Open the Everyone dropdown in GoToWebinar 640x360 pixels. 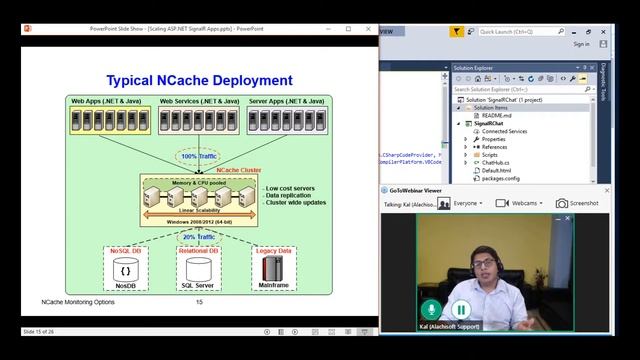coord(468,203)
